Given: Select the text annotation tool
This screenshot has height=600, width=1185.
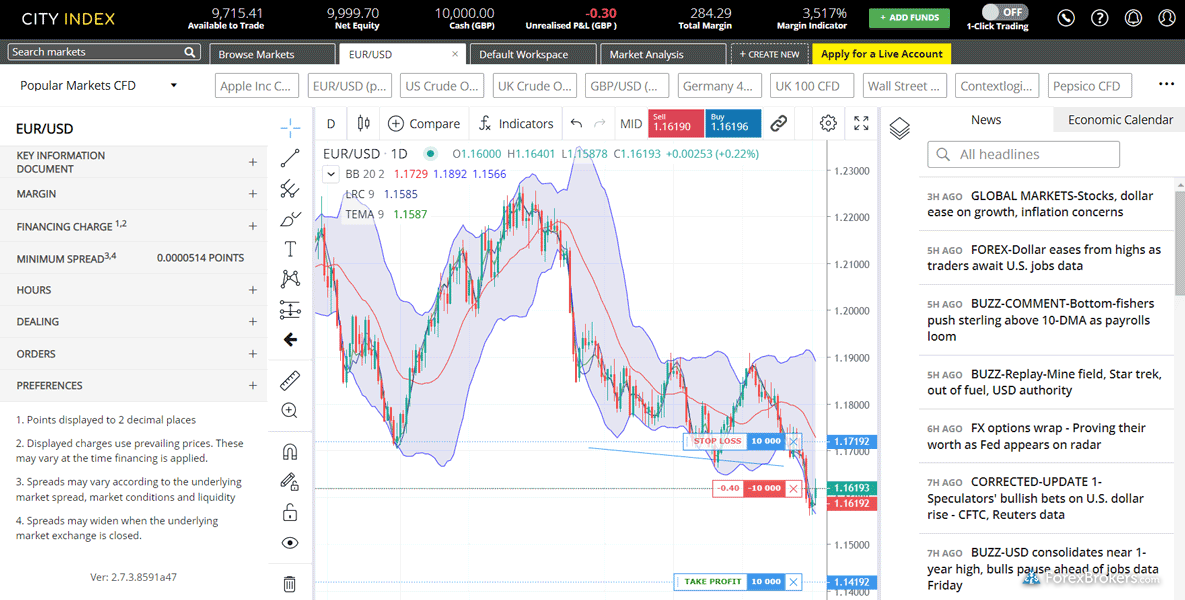Looking at the screenshot, I should point(290,249).
